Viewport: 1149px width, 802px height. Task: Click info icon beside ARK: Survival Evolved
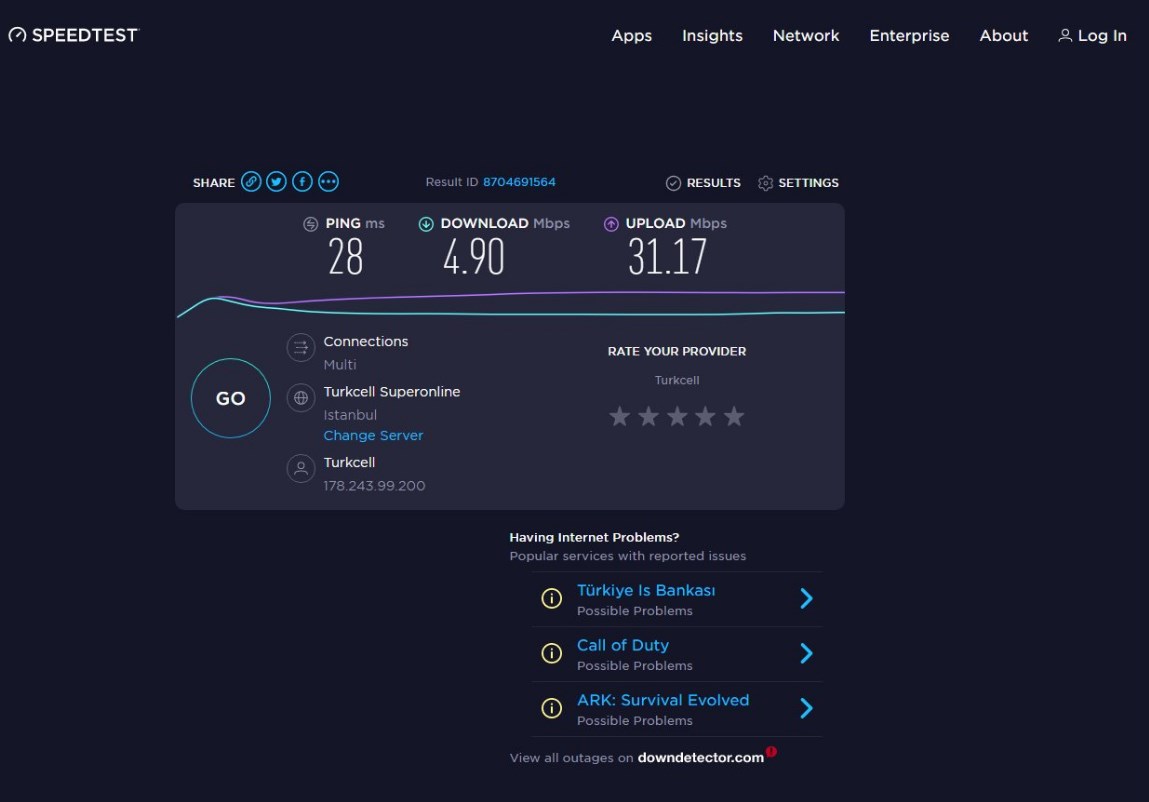[x=551, y=707]
